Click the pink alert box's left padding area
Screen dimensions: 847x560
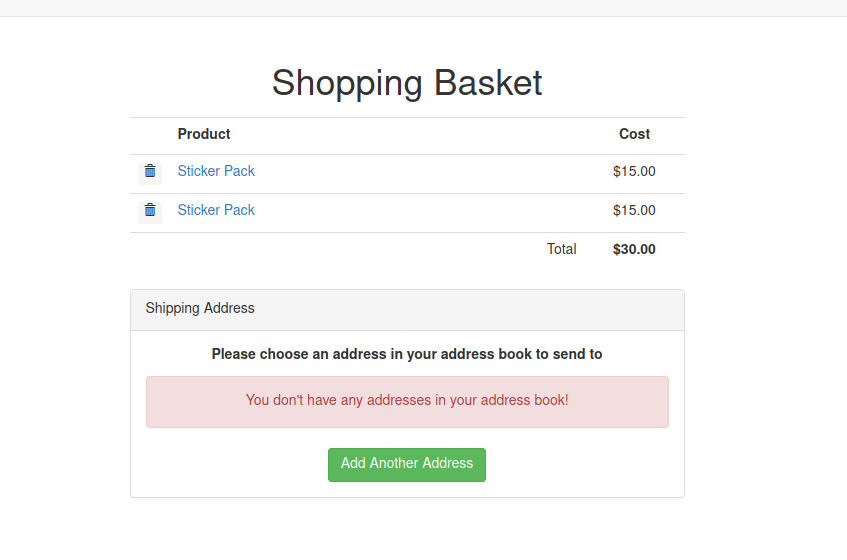pyautogui.click(x=196, y=402)
